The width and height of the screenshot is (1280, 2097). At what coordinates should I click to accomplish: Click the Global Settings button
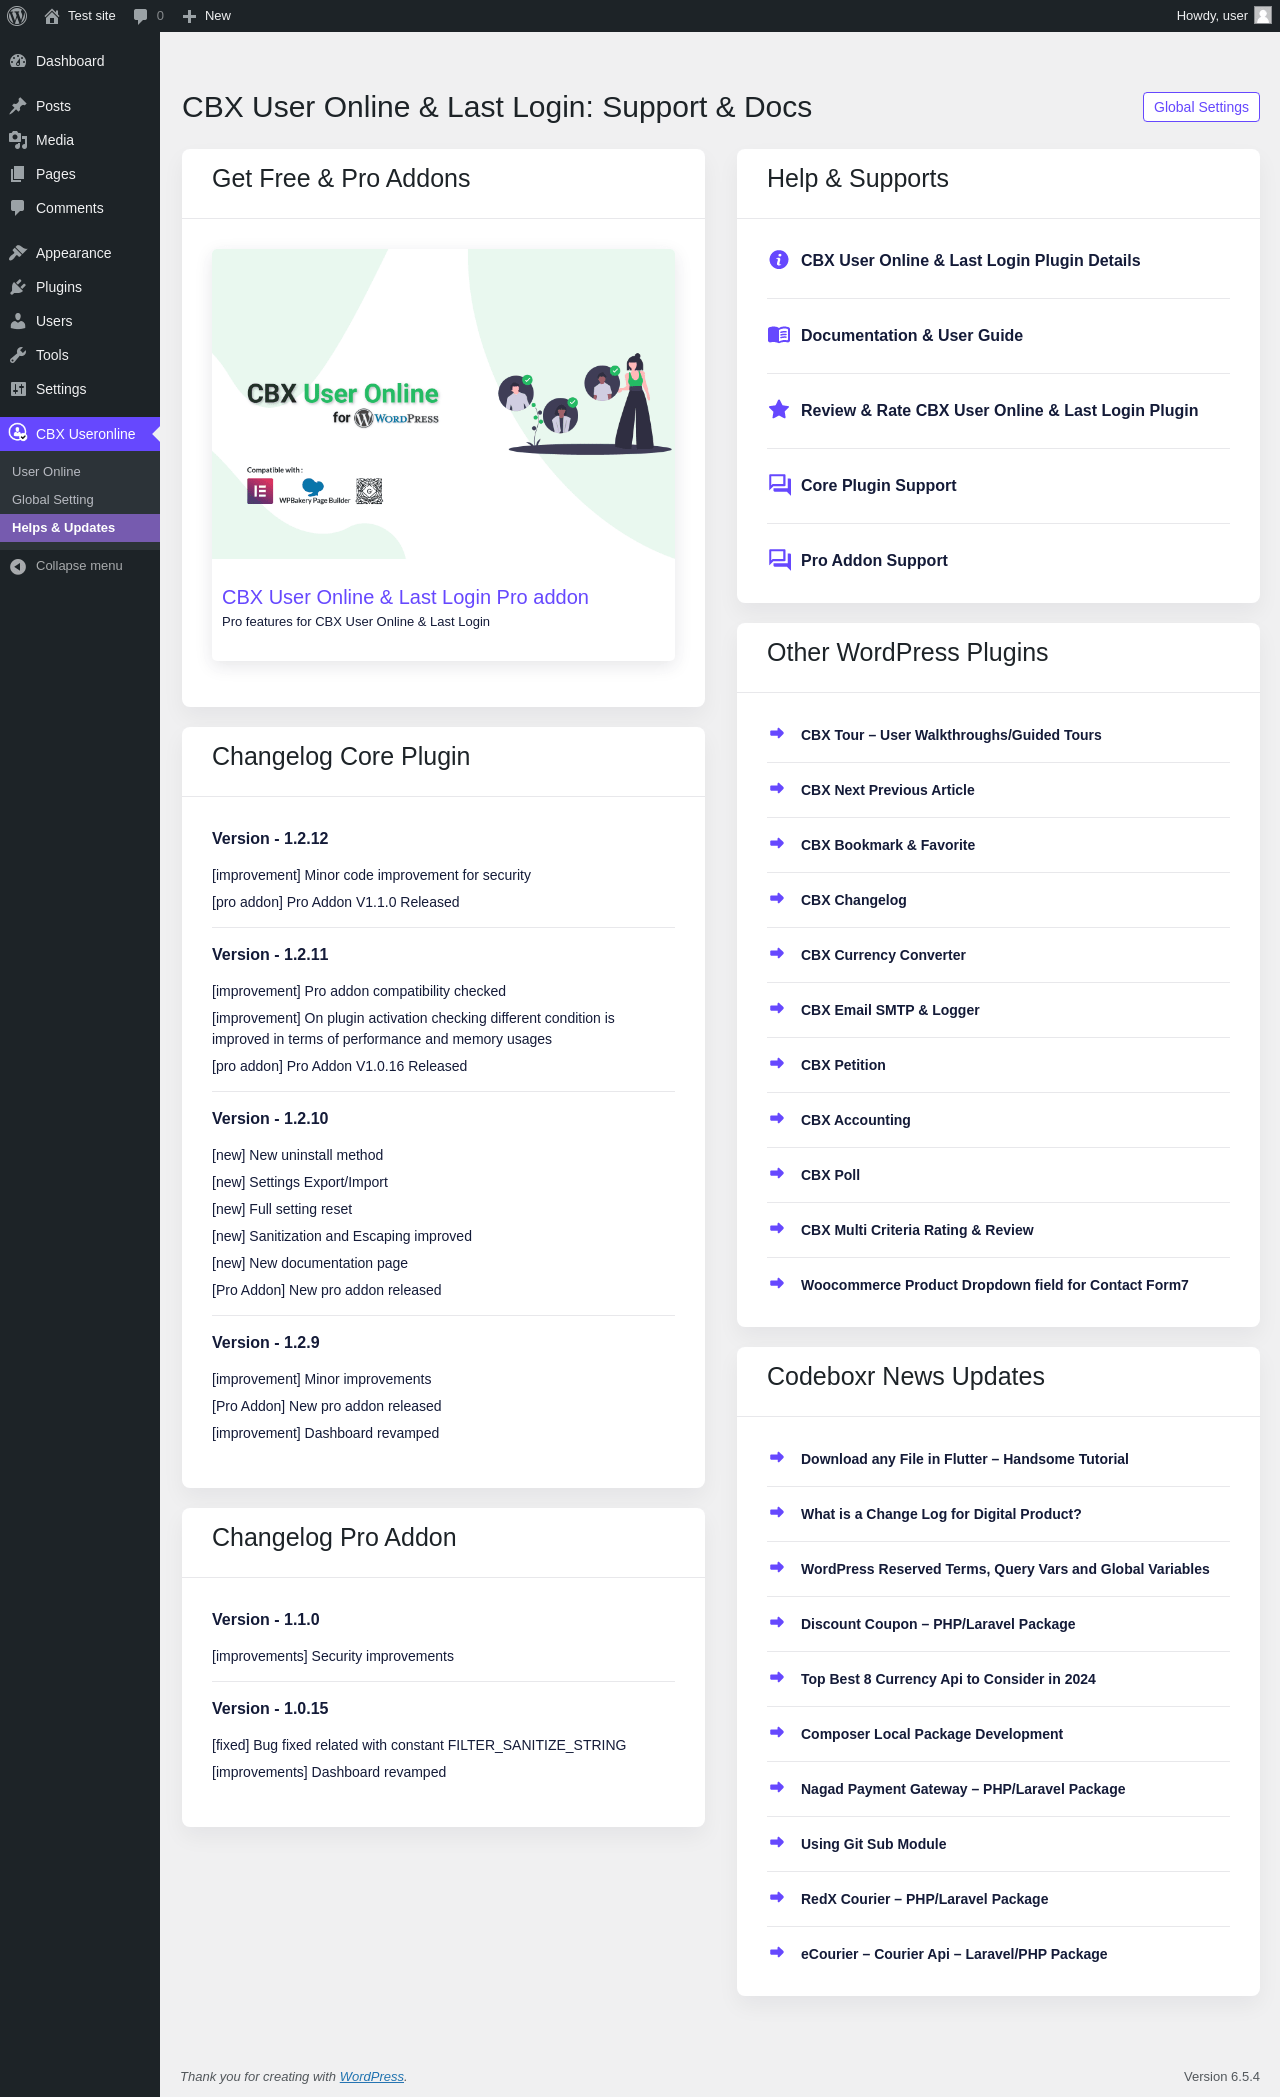(1201, 107)
